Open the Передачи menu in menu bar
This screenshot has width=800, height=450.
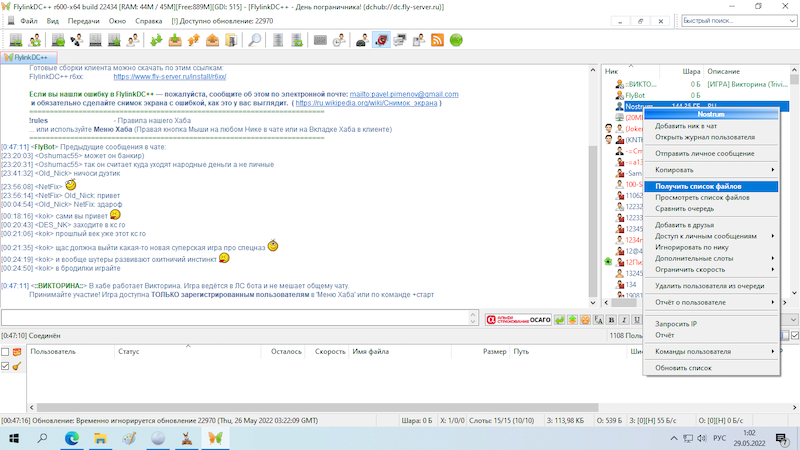click(x=81, y=20)
